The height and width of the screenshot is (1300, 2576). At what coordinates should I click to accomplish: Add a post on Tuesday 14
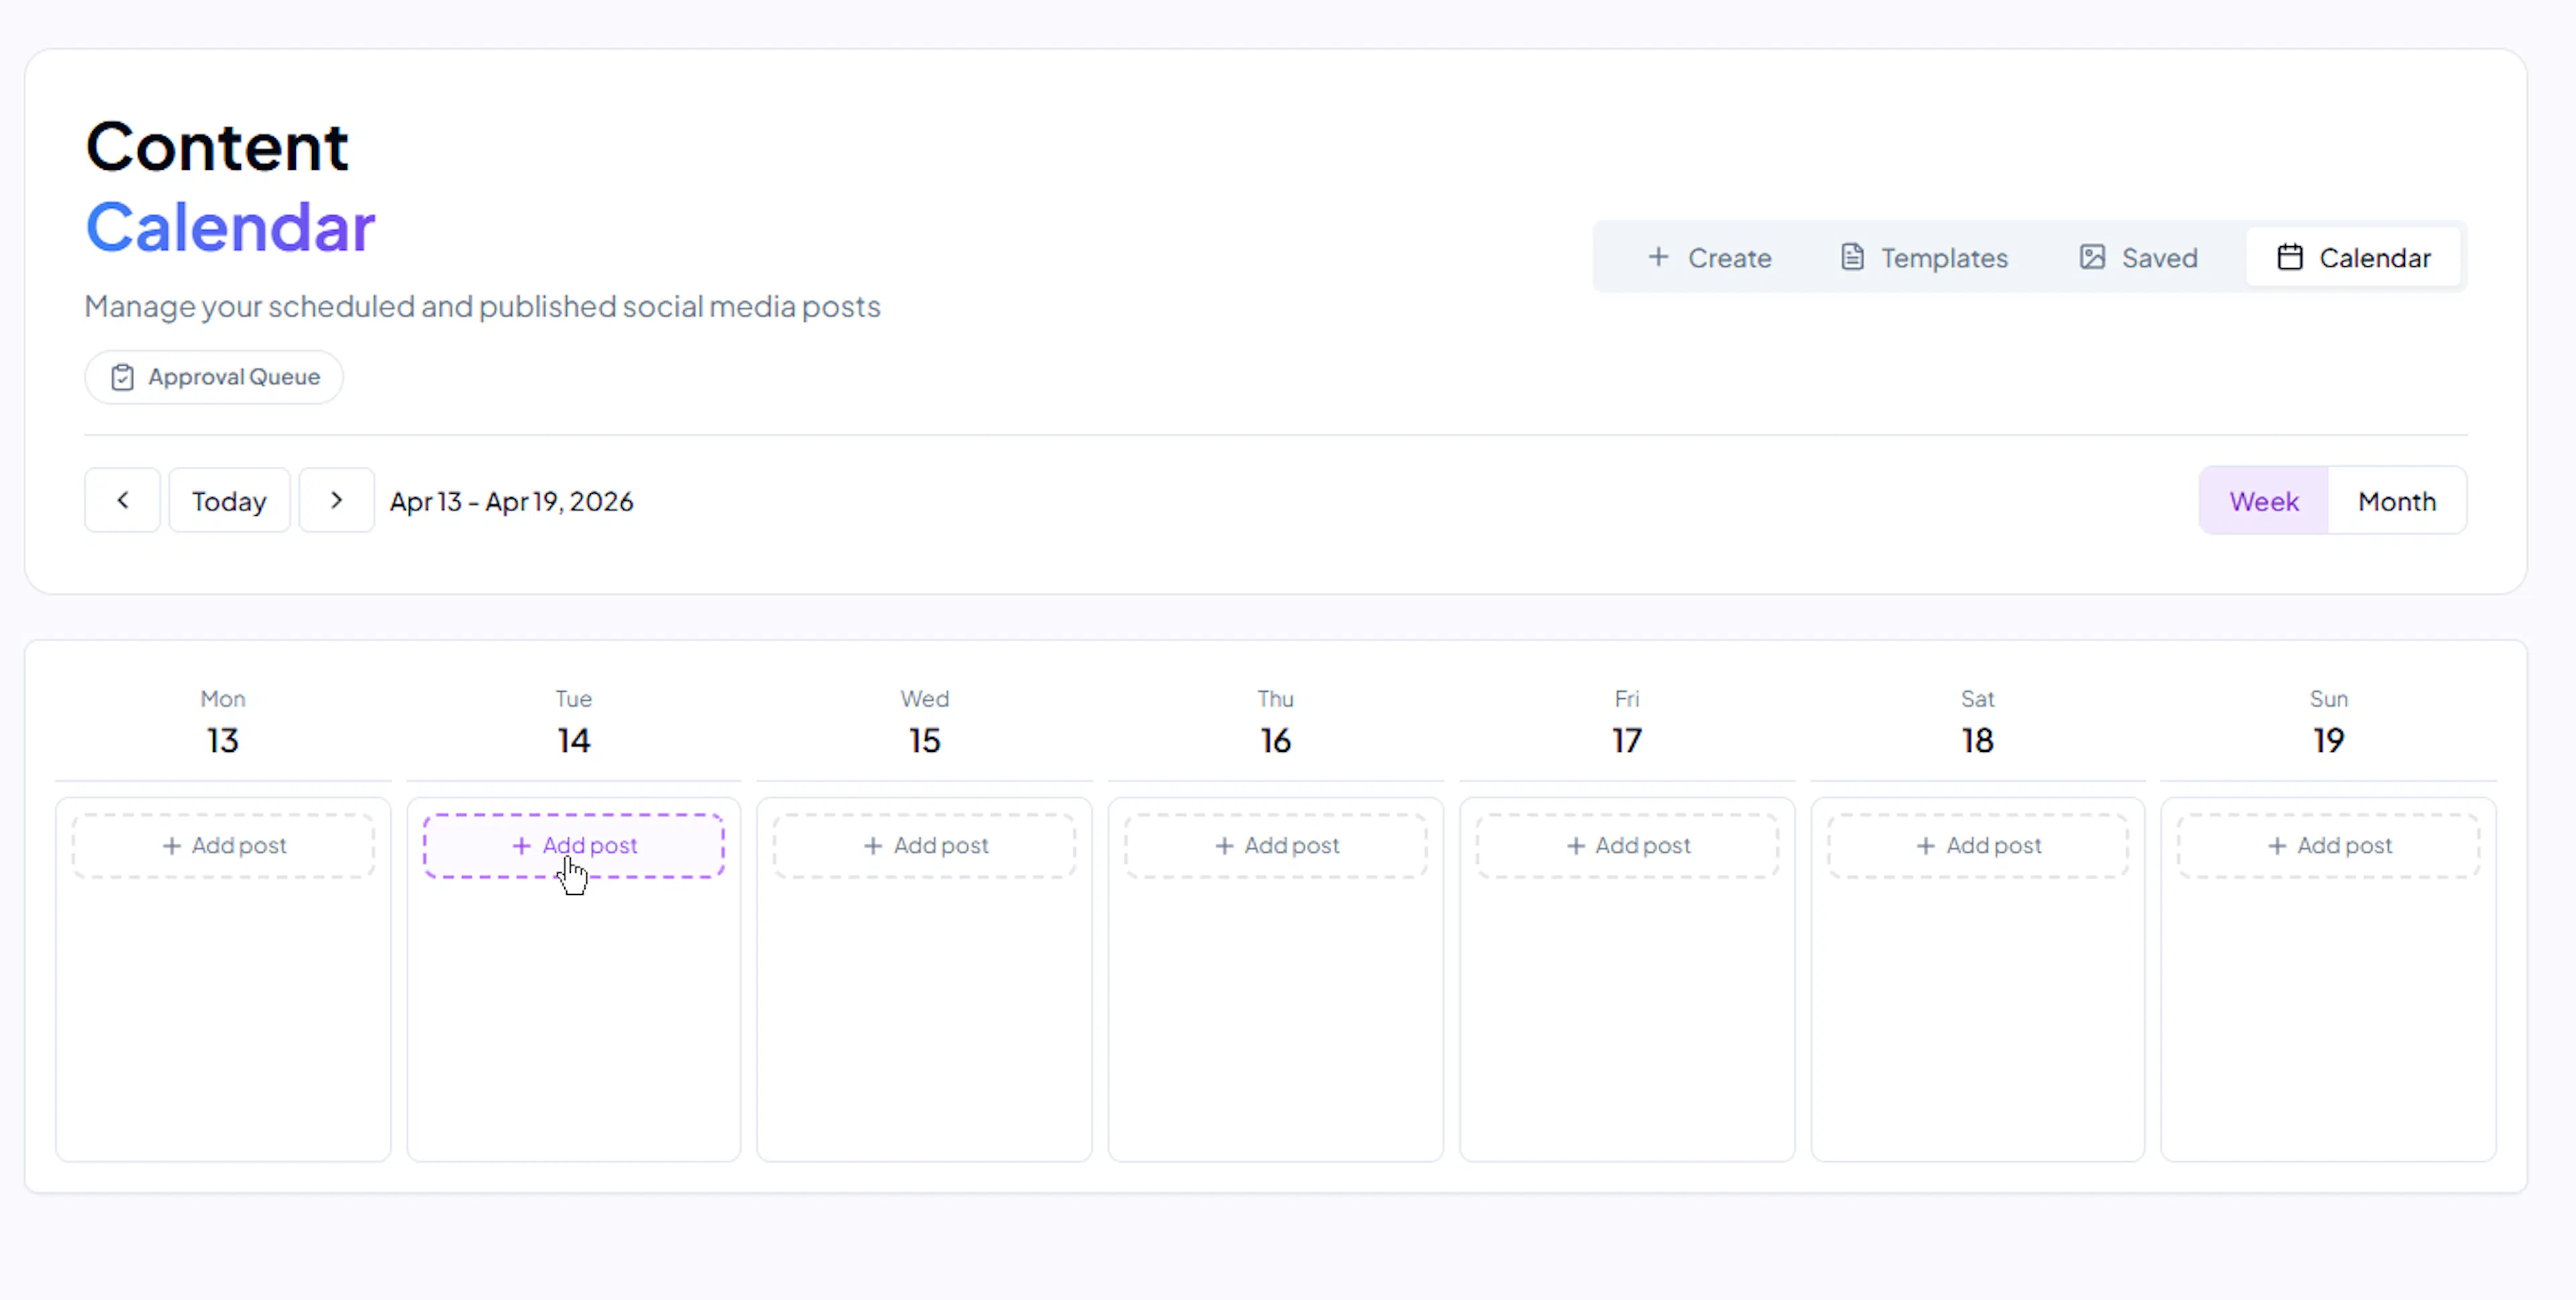click(x=574, y=846)
